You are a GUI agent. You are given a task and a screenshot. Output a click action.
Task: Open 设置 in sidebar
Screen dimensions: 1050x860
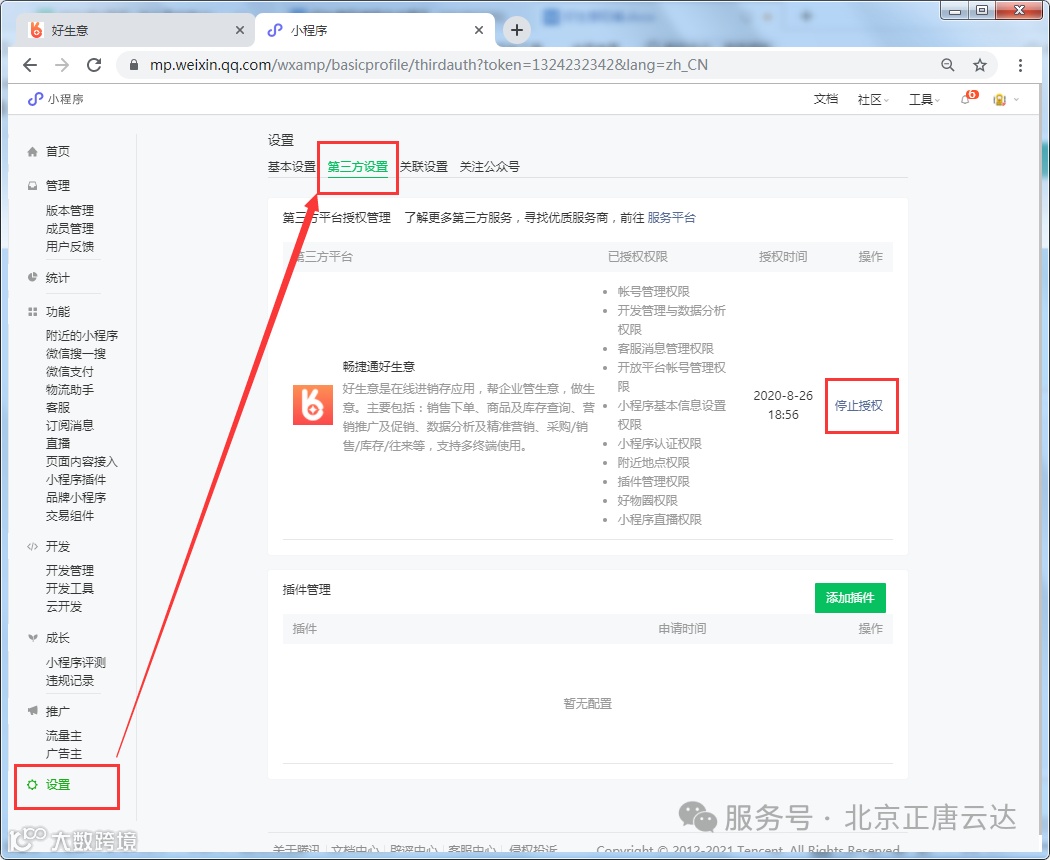[x=58, y=784]
